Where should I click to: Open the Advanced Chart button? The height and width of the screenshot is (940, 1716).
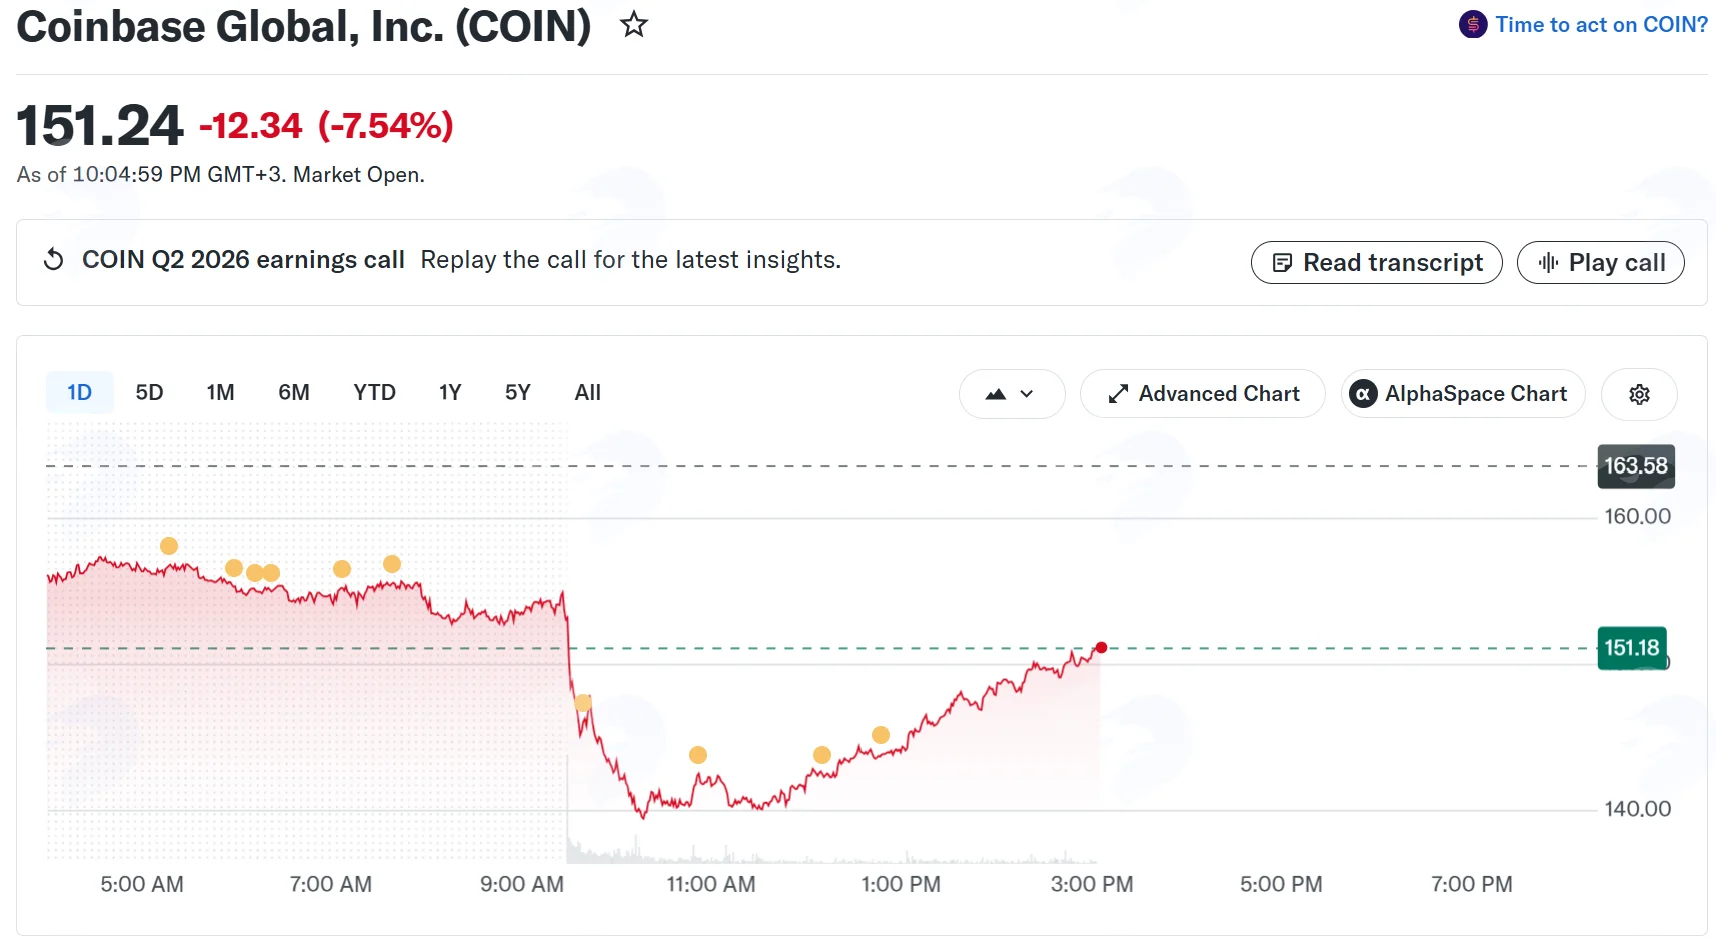[1203, 394]
